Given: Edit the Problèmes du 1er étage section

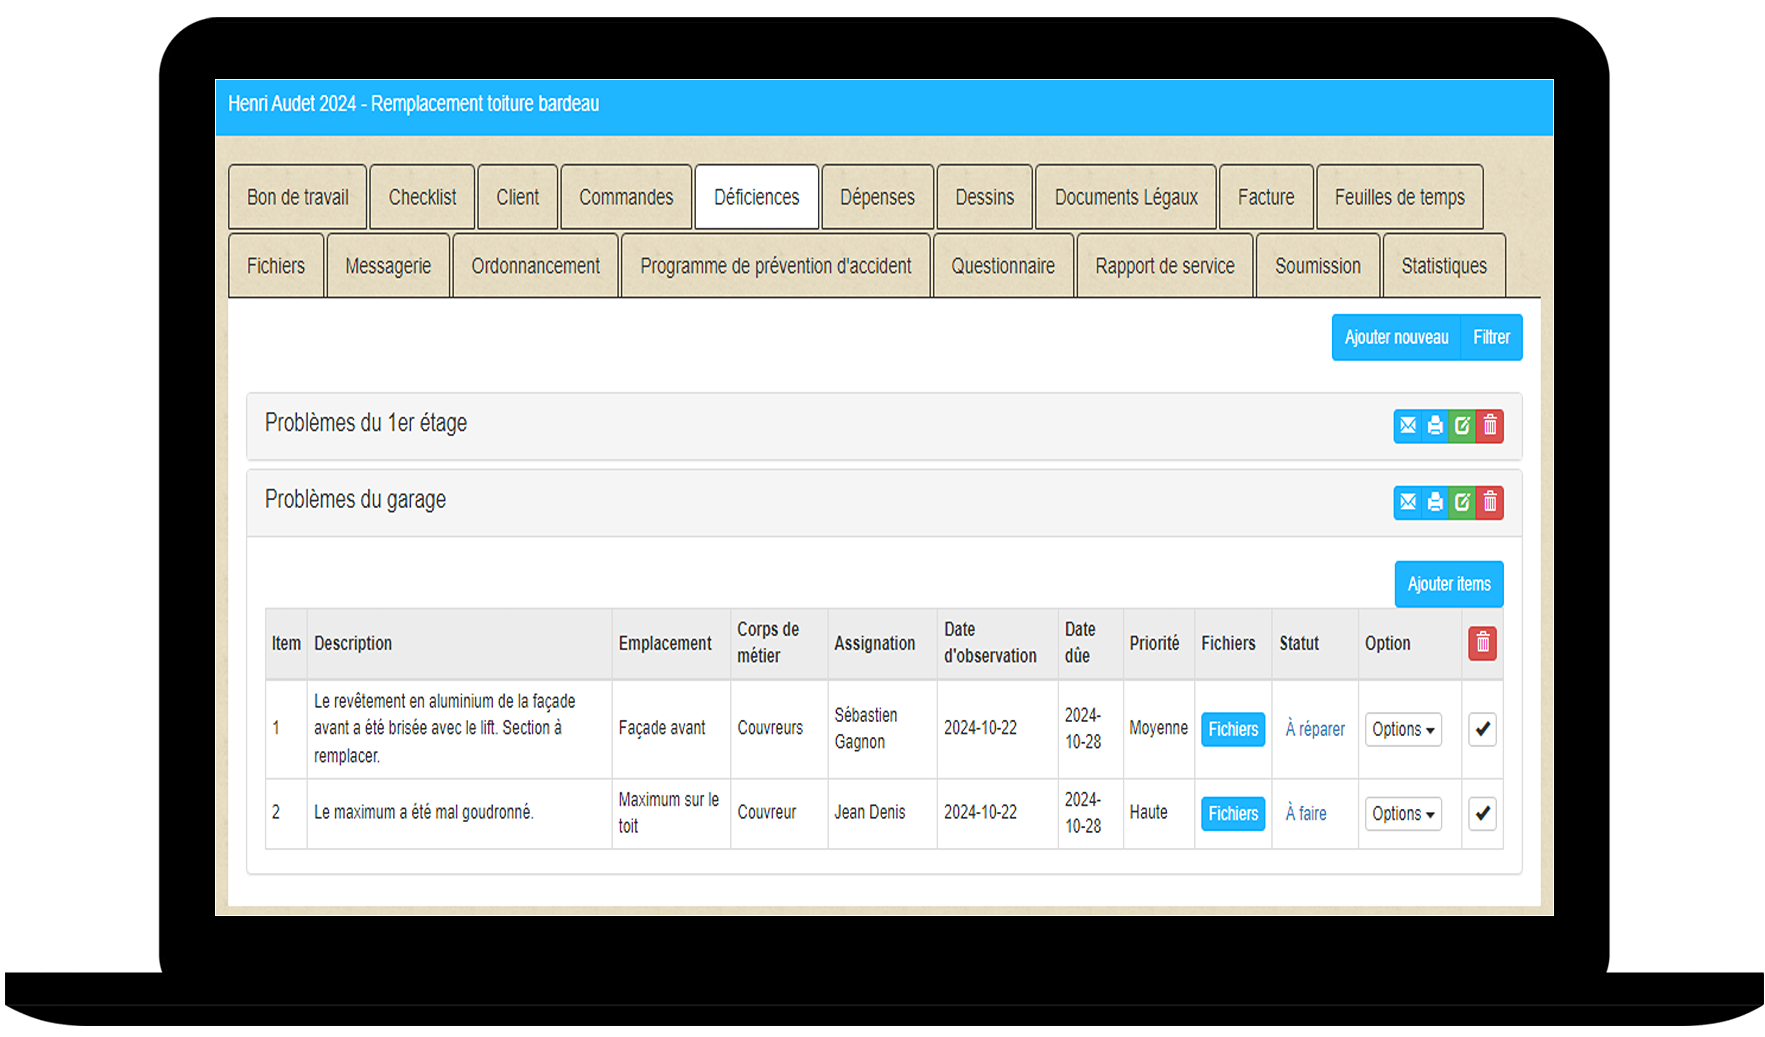Looking at the screenshot, I should click(1462, 426).
